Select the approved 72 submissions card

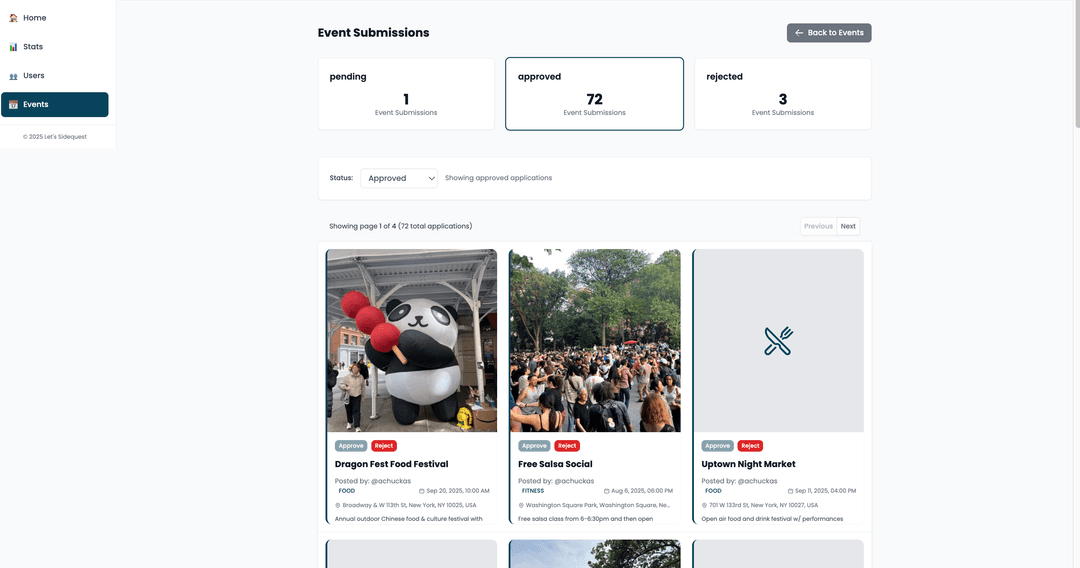pyautogui.click(x=594, y=94)
